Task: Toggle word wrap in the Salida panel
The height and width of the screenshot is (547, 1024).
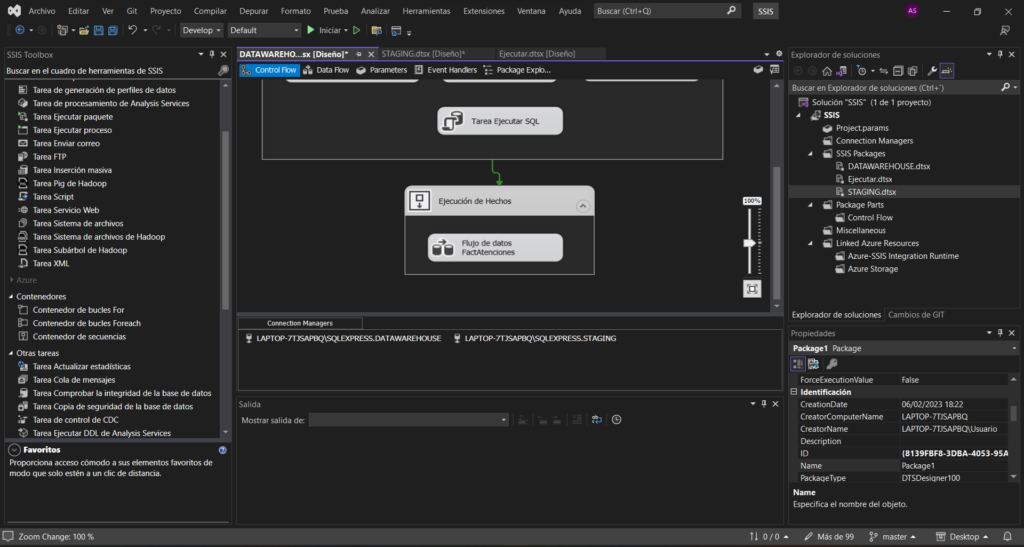Action: coord(596,420)
